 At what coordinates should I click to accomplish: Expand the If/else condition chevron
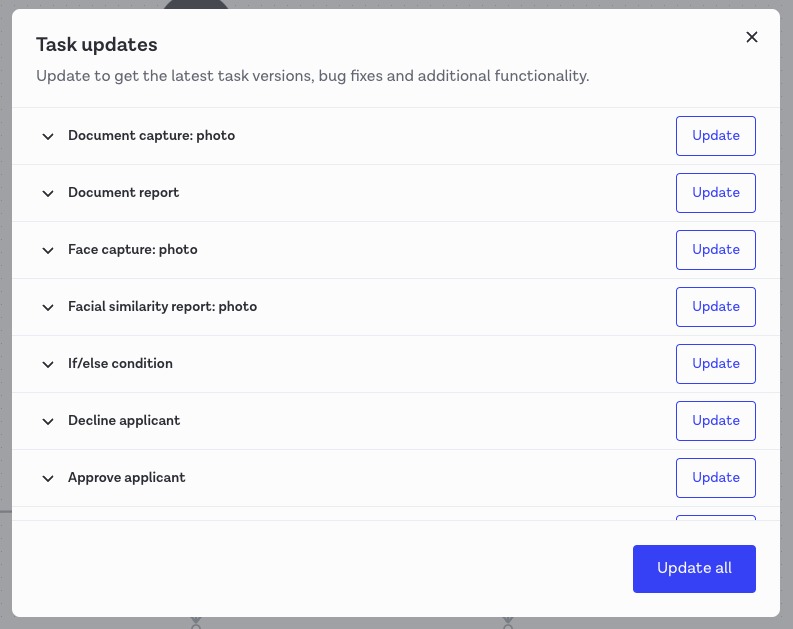(x=47, y=364)
